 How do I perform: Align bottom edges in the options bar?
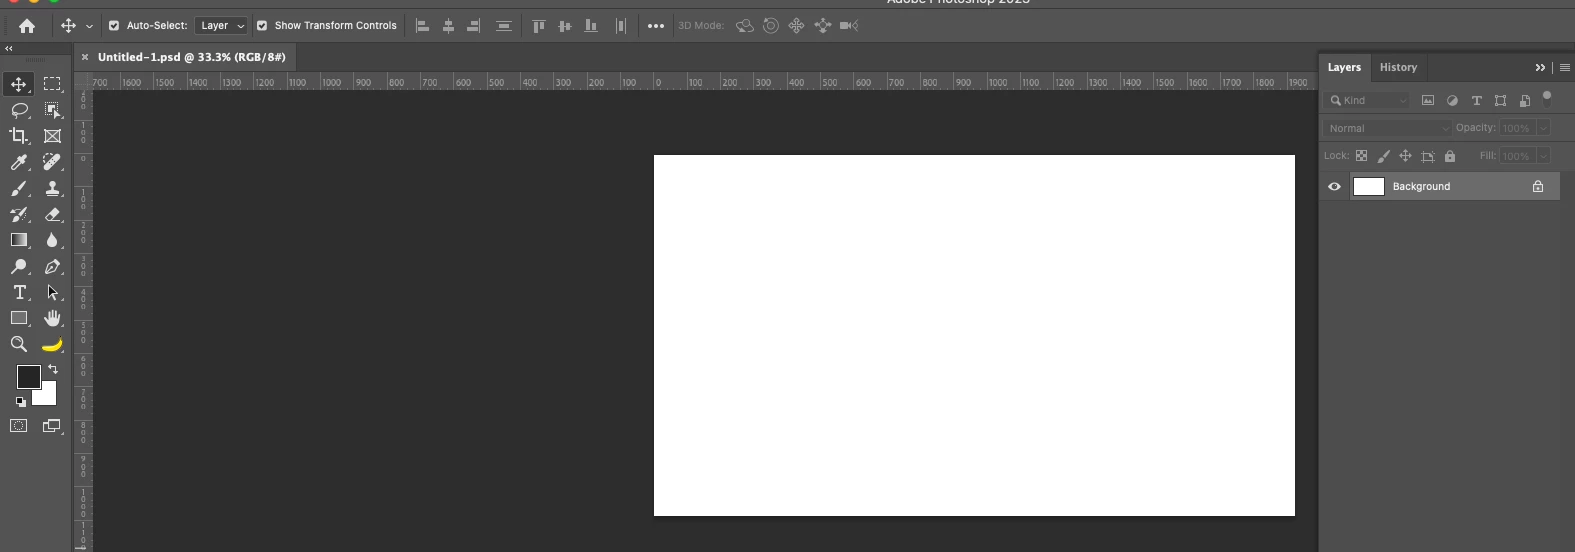[x=591, y=26]
